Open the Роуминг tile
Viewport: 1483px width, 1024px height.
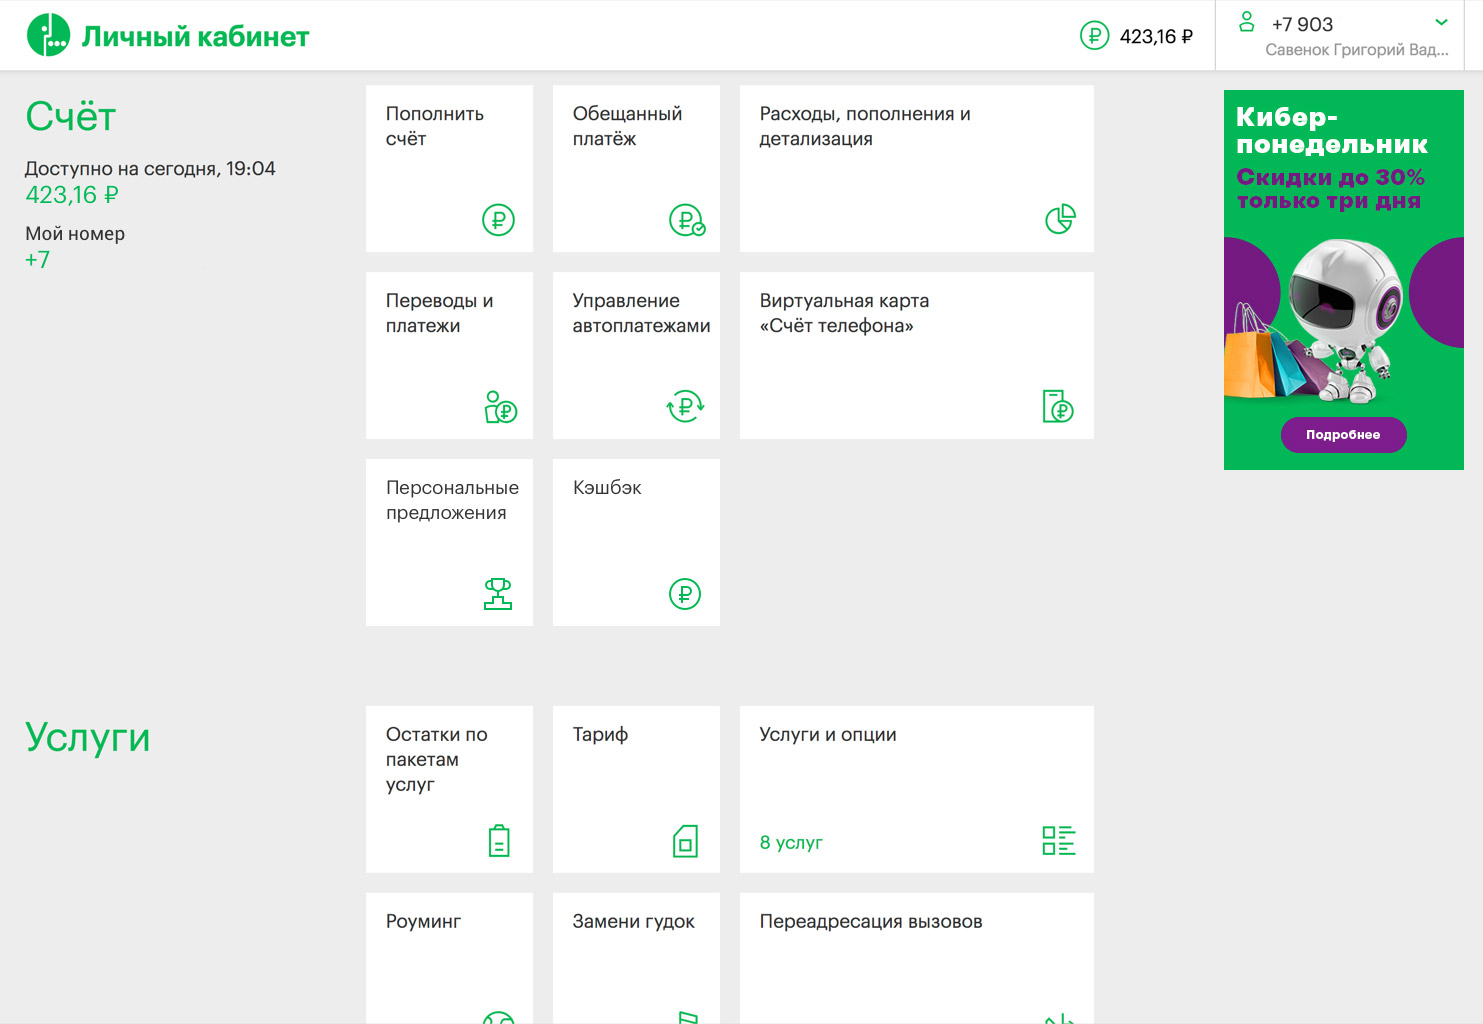click(449, 958)
